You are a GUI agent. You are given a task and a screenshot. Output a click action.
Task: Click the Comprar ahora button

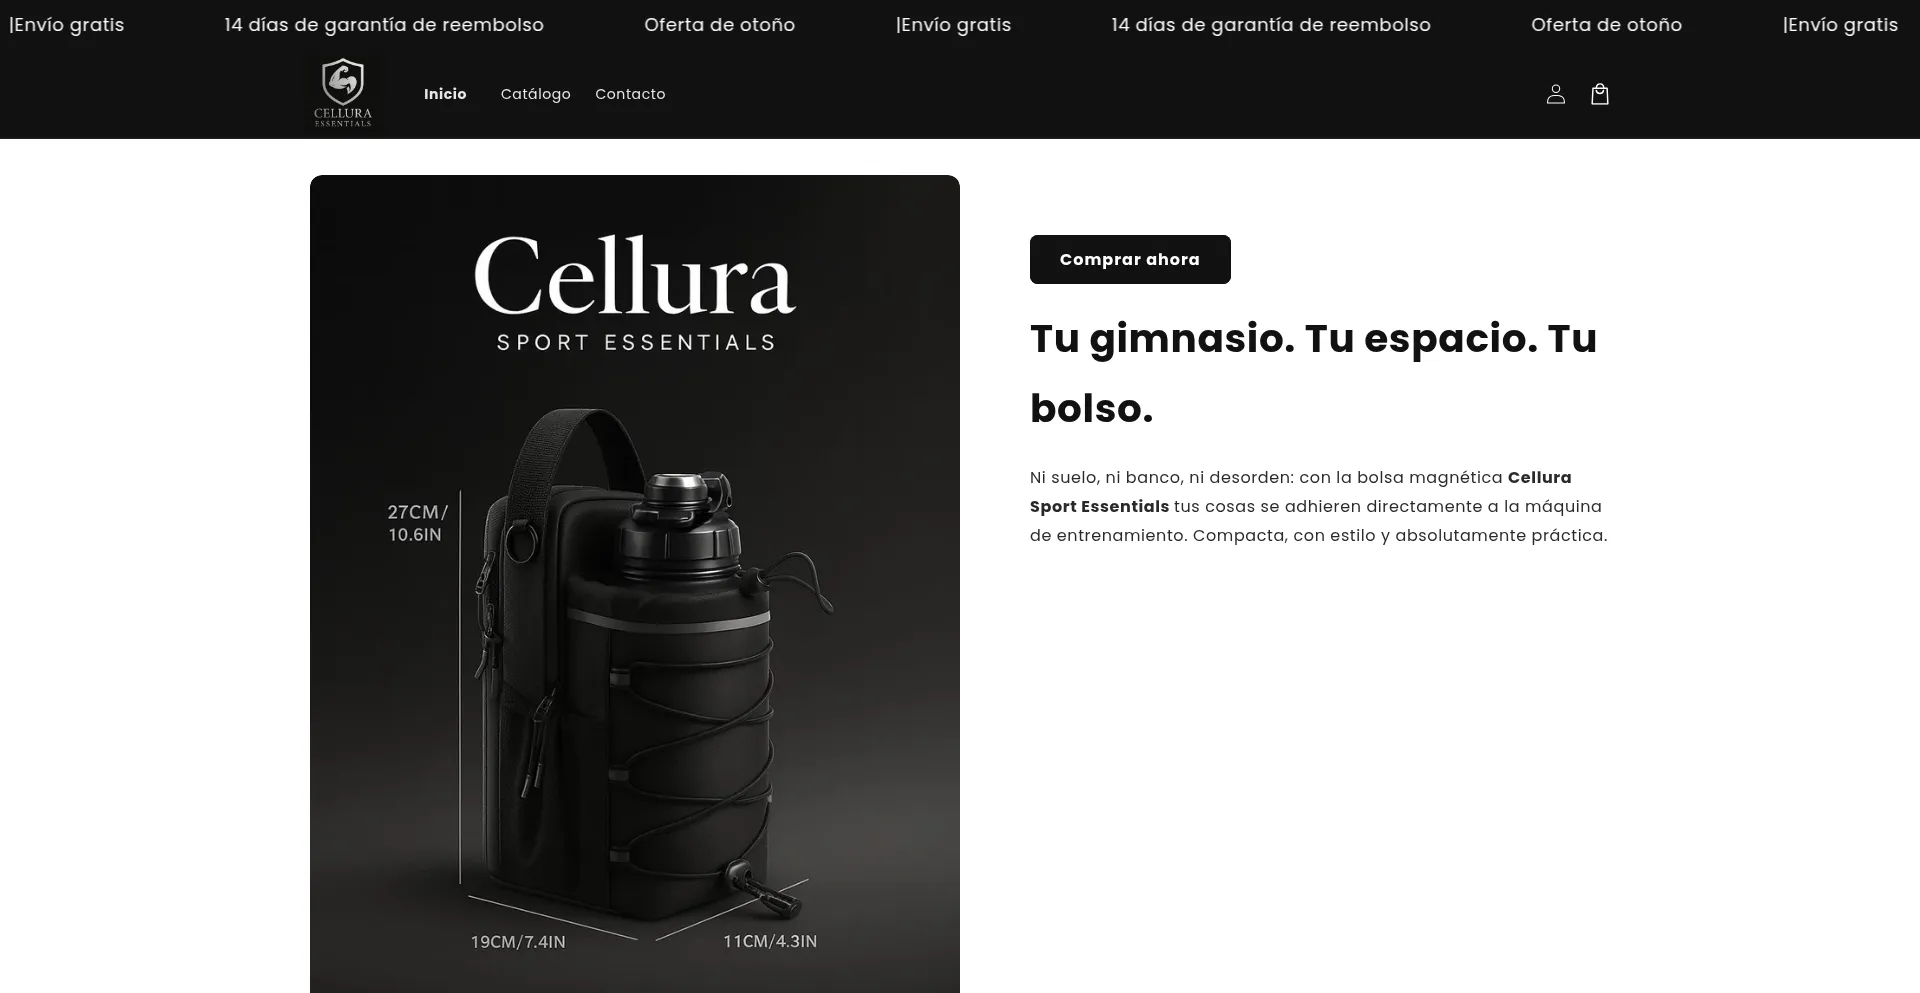[x=1130, y=259]
